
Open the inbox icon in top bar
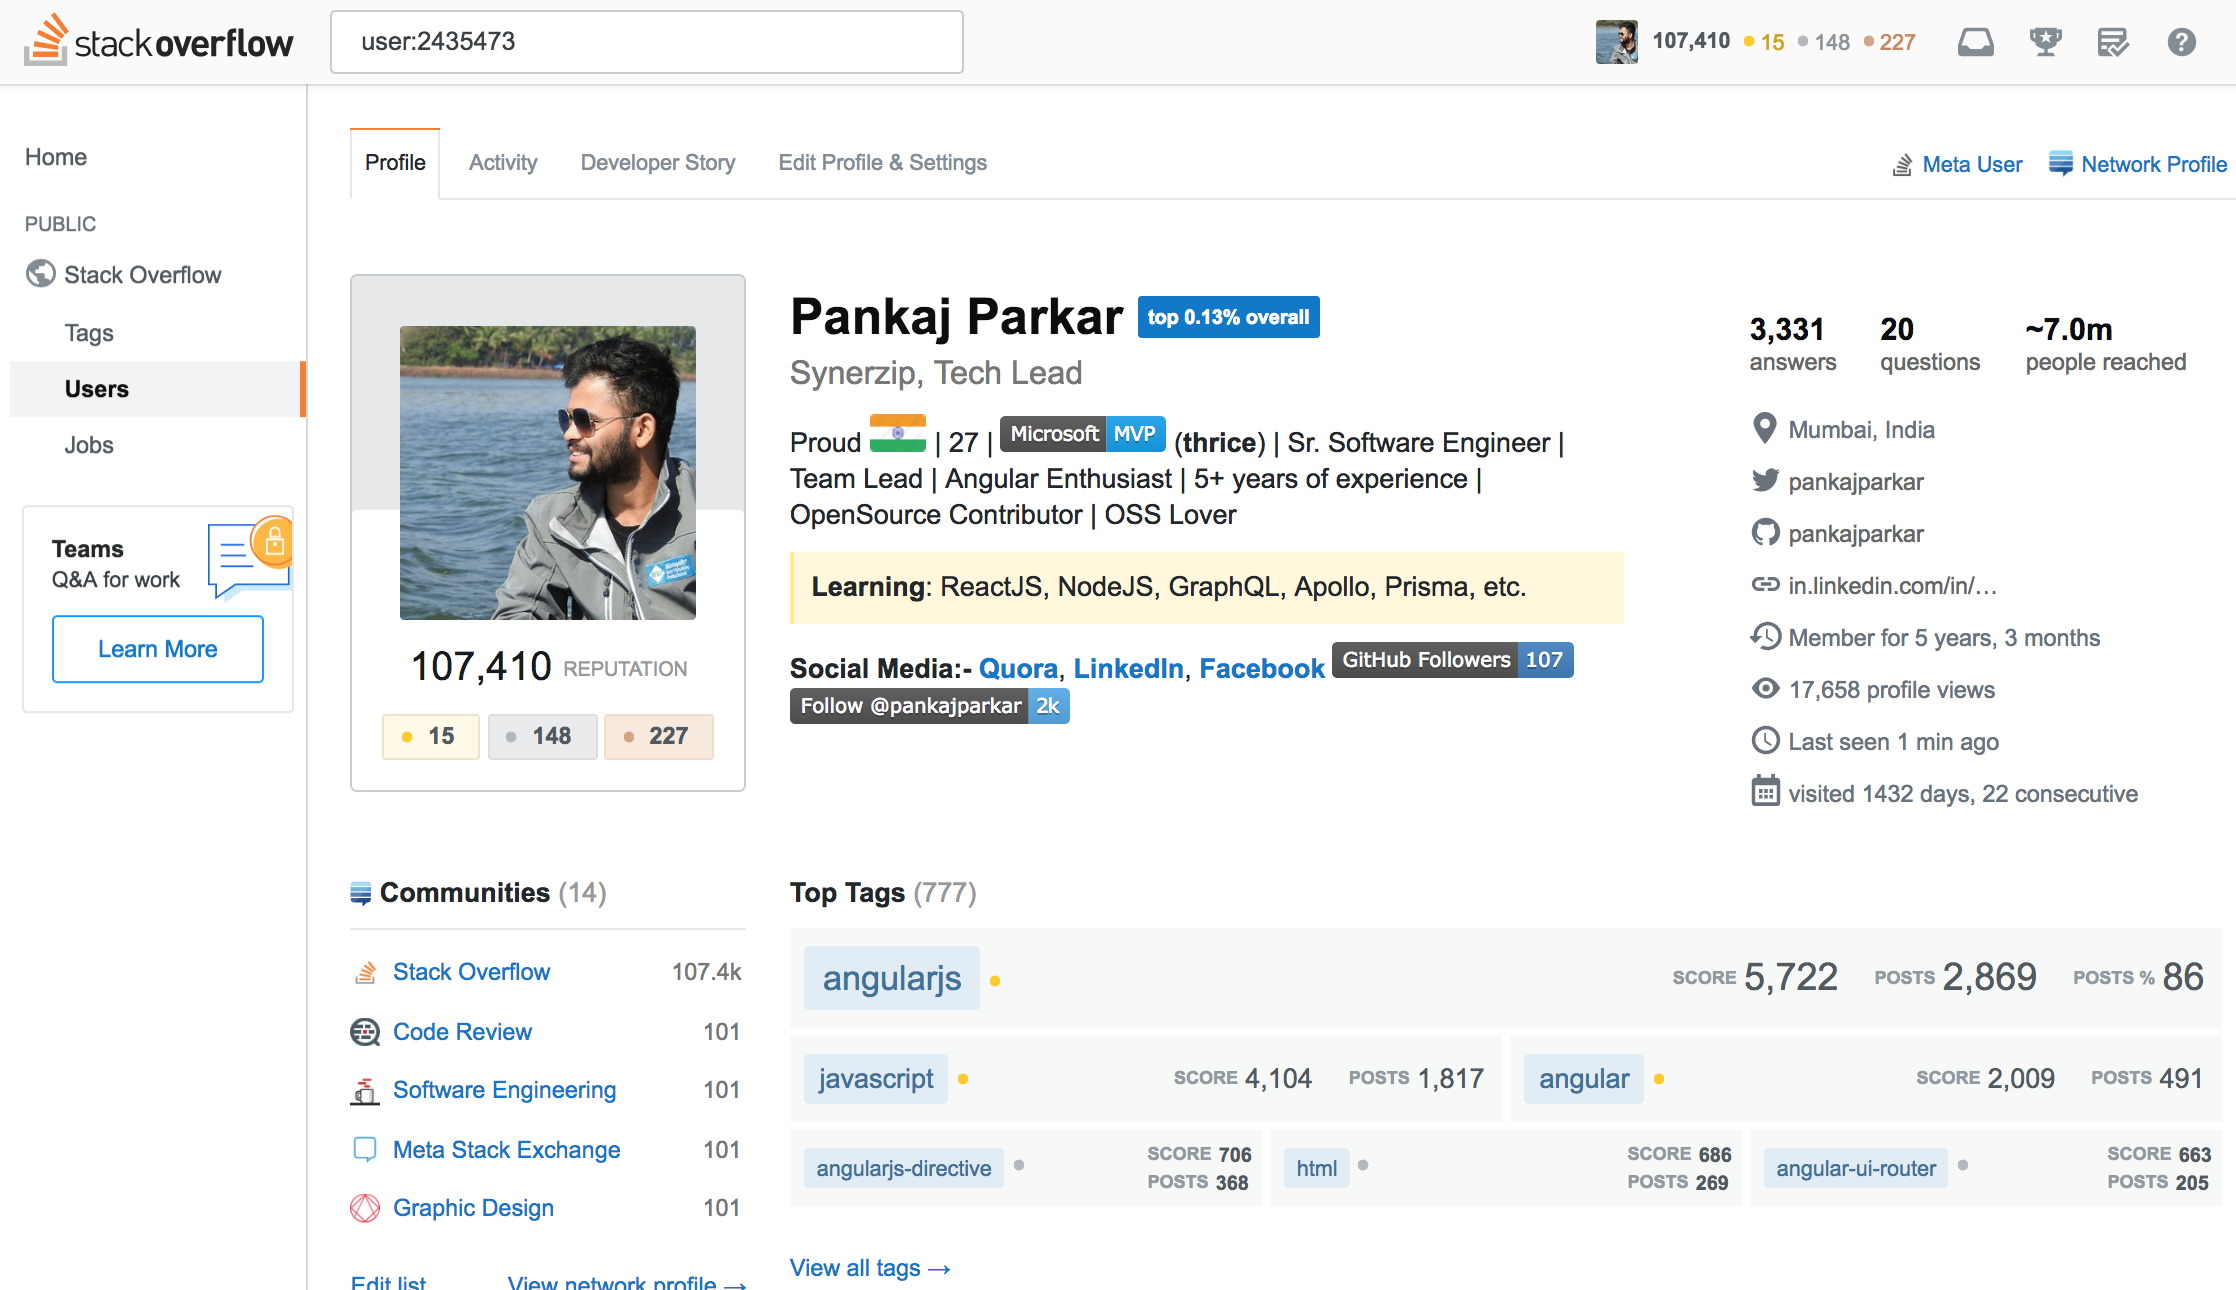pyautogui.click(x=1975, y=42)
